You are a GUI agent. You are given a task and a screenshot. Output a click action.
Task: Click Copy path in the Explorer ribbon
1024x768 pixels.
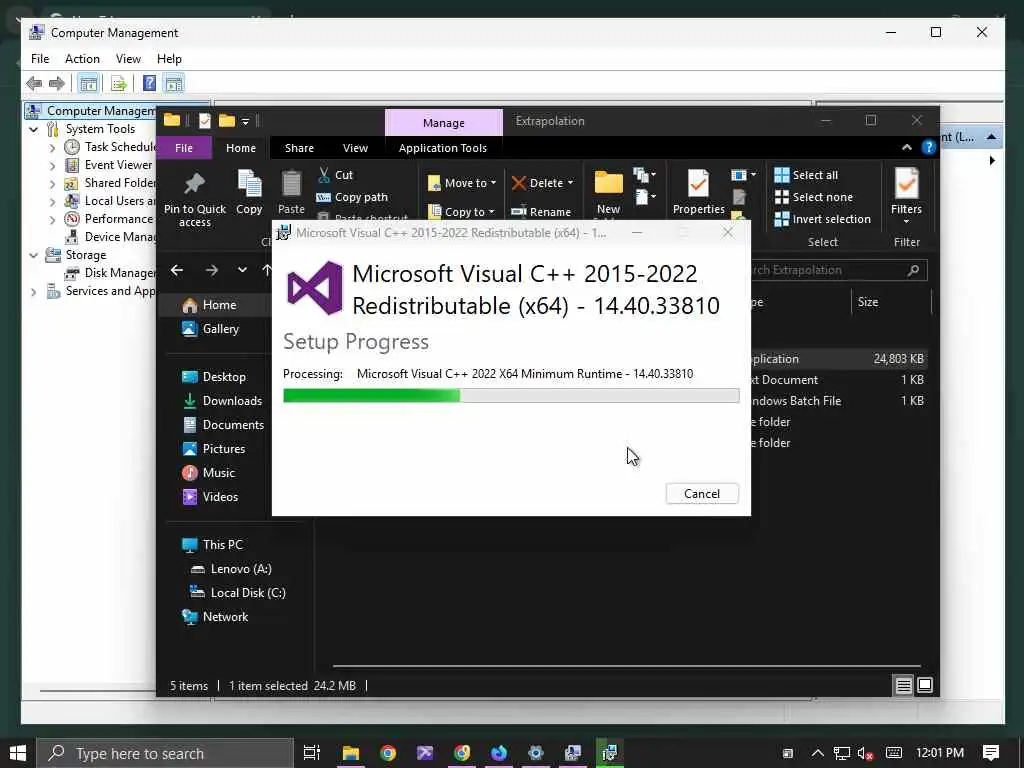click(x=352, y=197)
